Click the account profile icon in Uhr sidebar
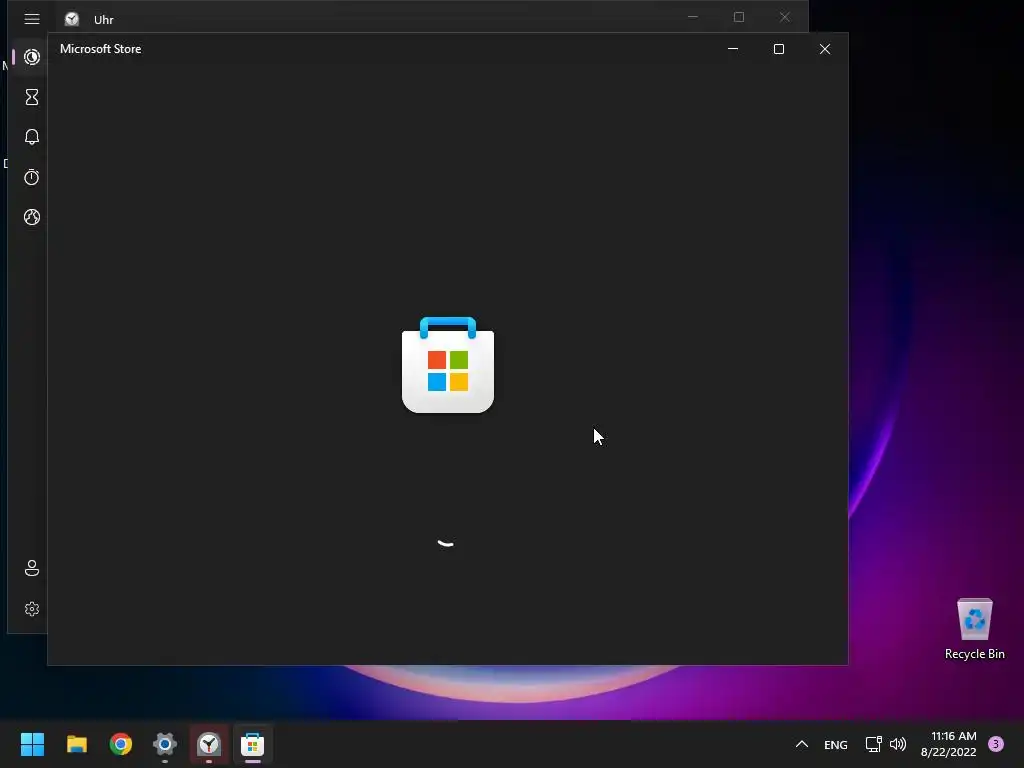 32,568
